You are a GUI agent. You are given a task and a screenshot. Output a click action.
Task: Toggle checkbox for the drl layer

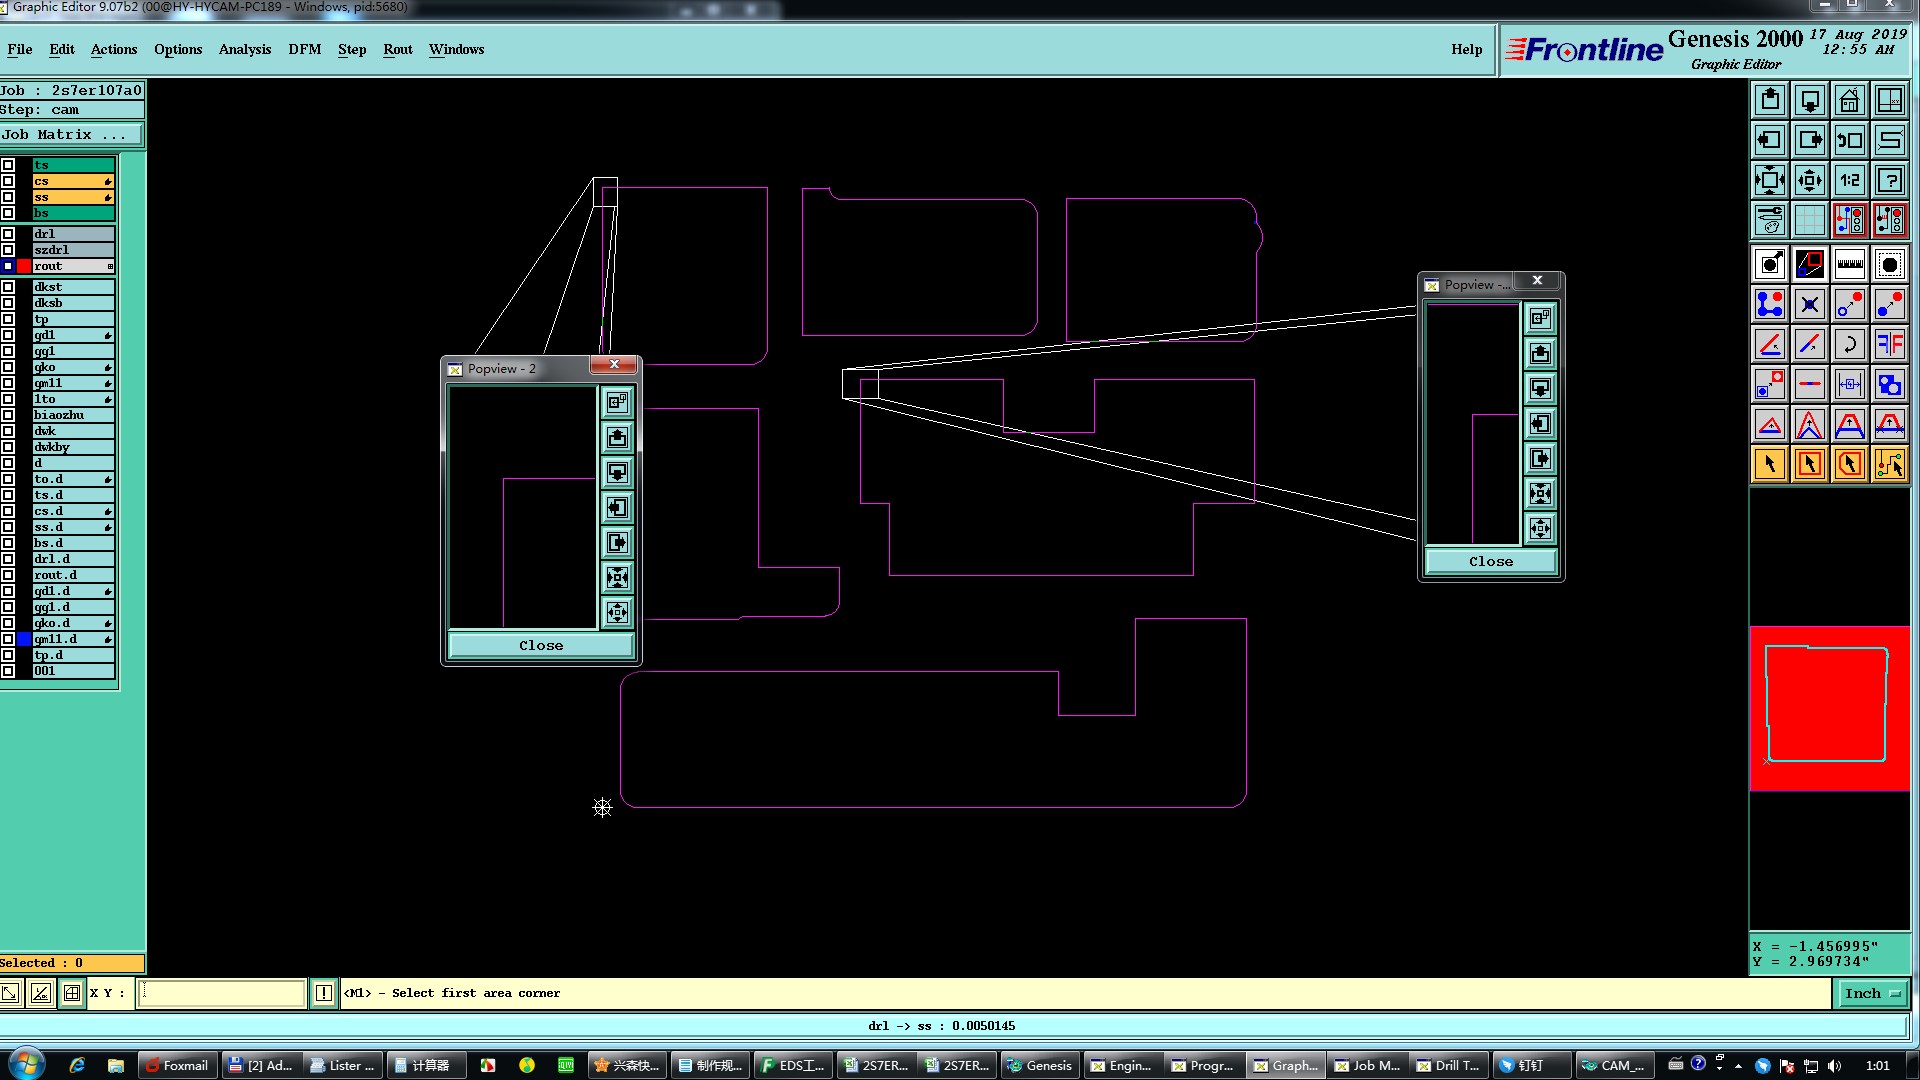[8, 234]
